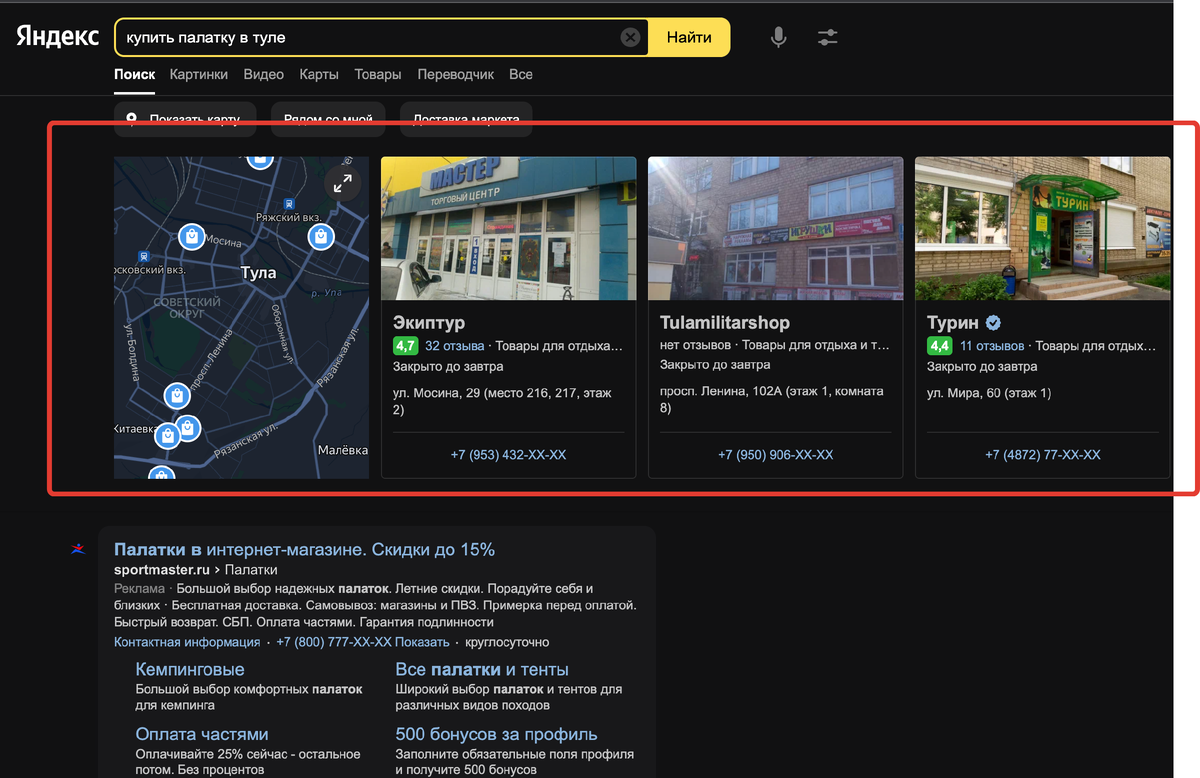1200x778 pixels.
Task: Open the Яндекс logo homepage
Action: [57, 37]
